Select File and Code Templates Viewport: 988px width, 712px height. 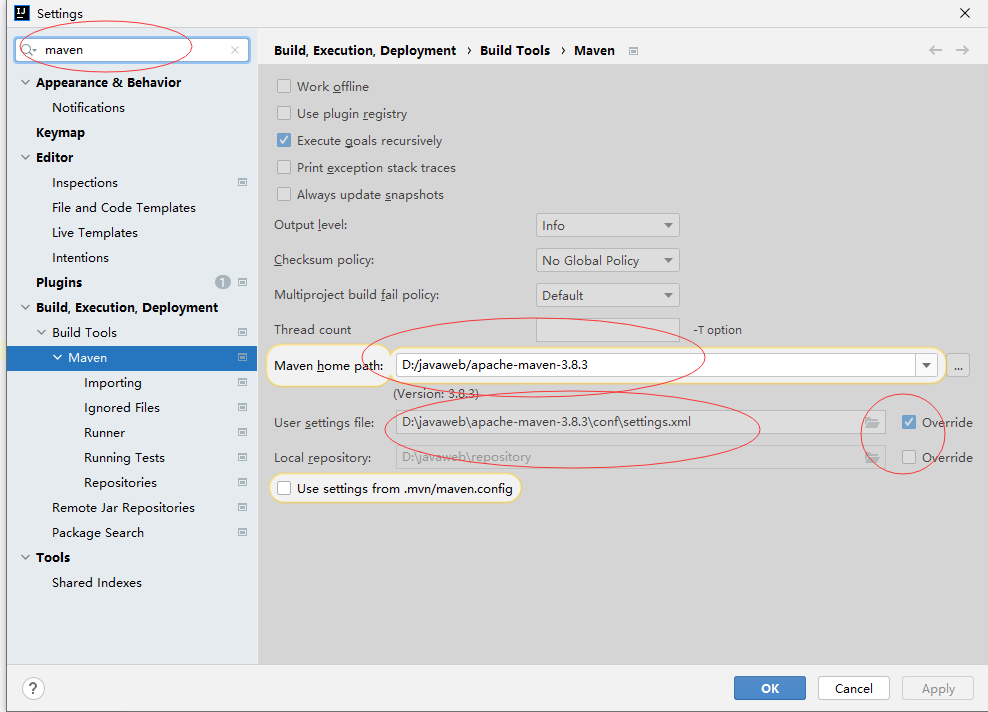(124, 207)
